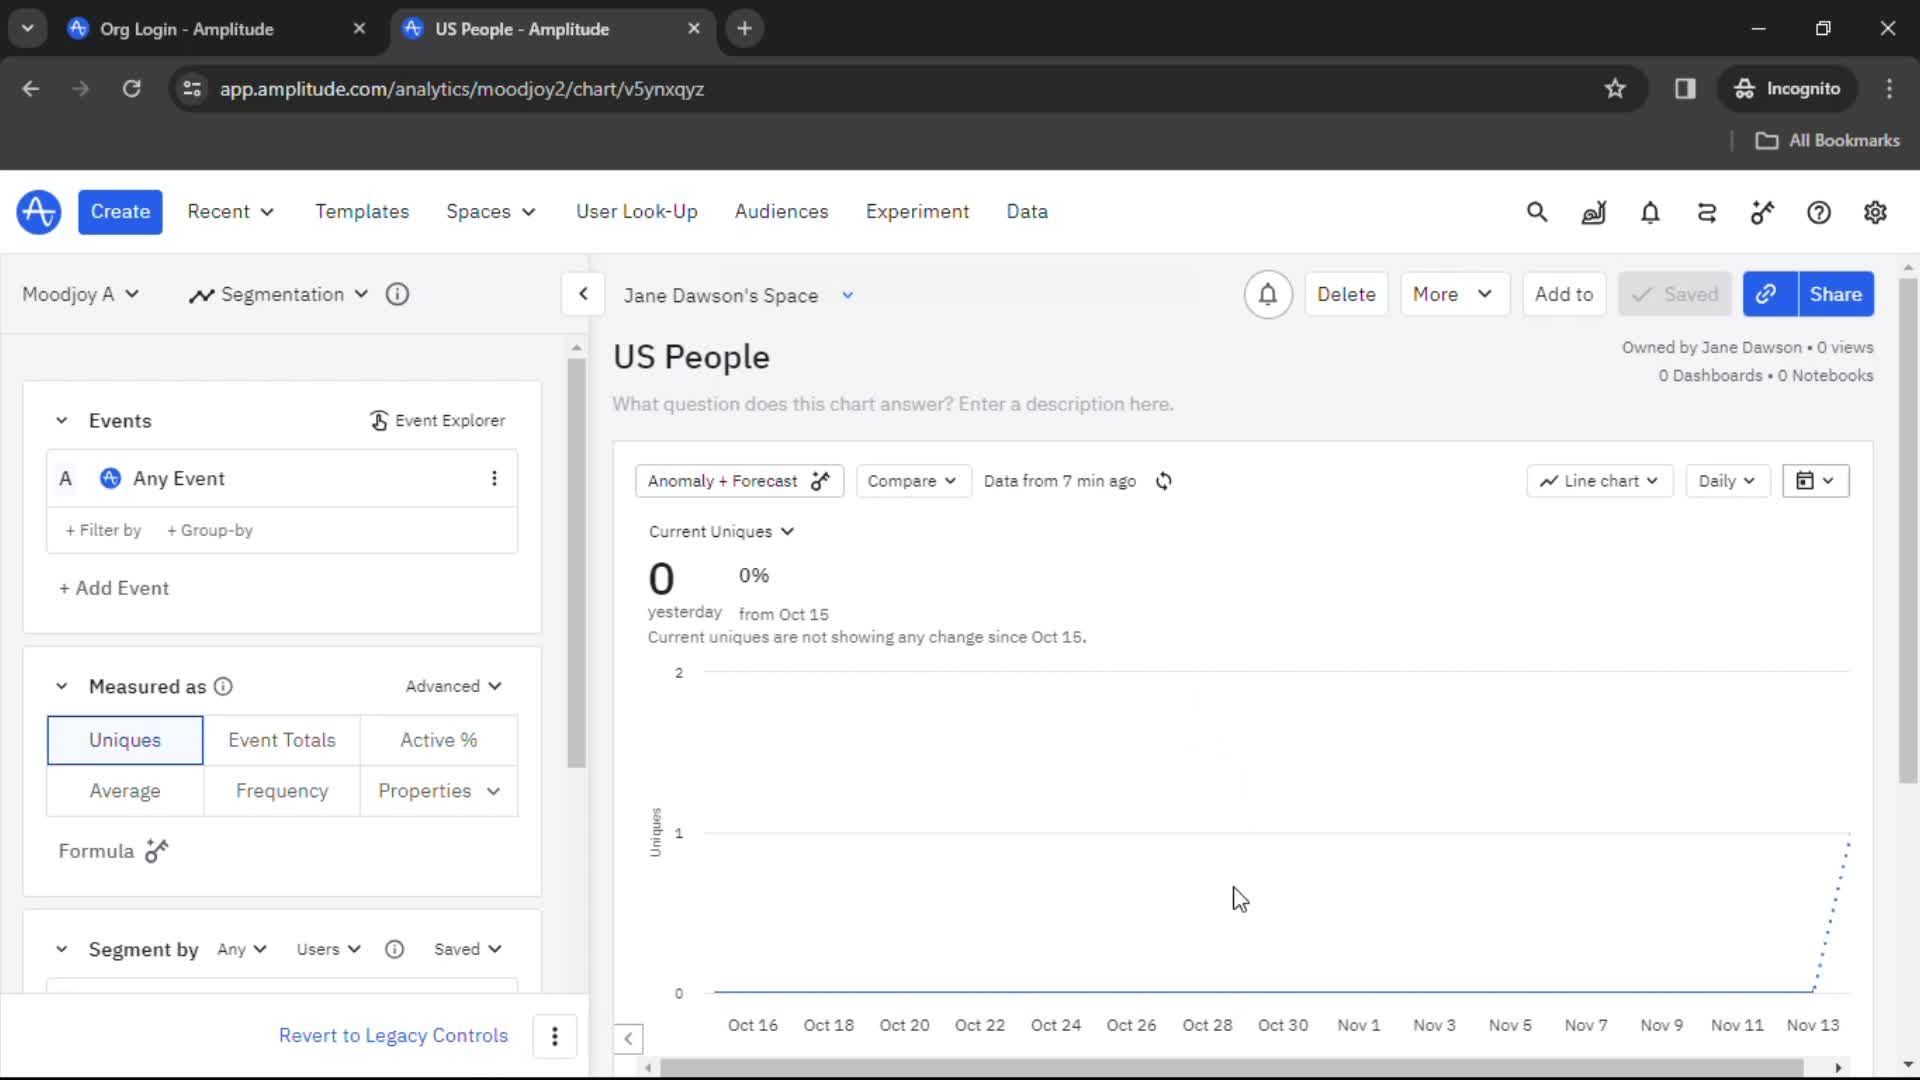Select the Active % measurement
The width and height of the screenshot is (1920, 1080).
point(439,740)
